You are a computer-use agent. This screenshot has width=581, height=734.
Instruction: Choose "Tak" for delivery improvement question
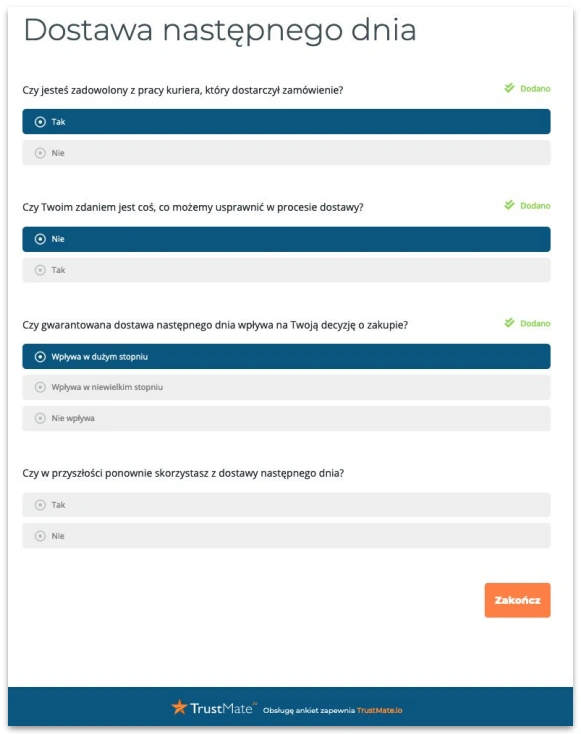tap(286, 270)
